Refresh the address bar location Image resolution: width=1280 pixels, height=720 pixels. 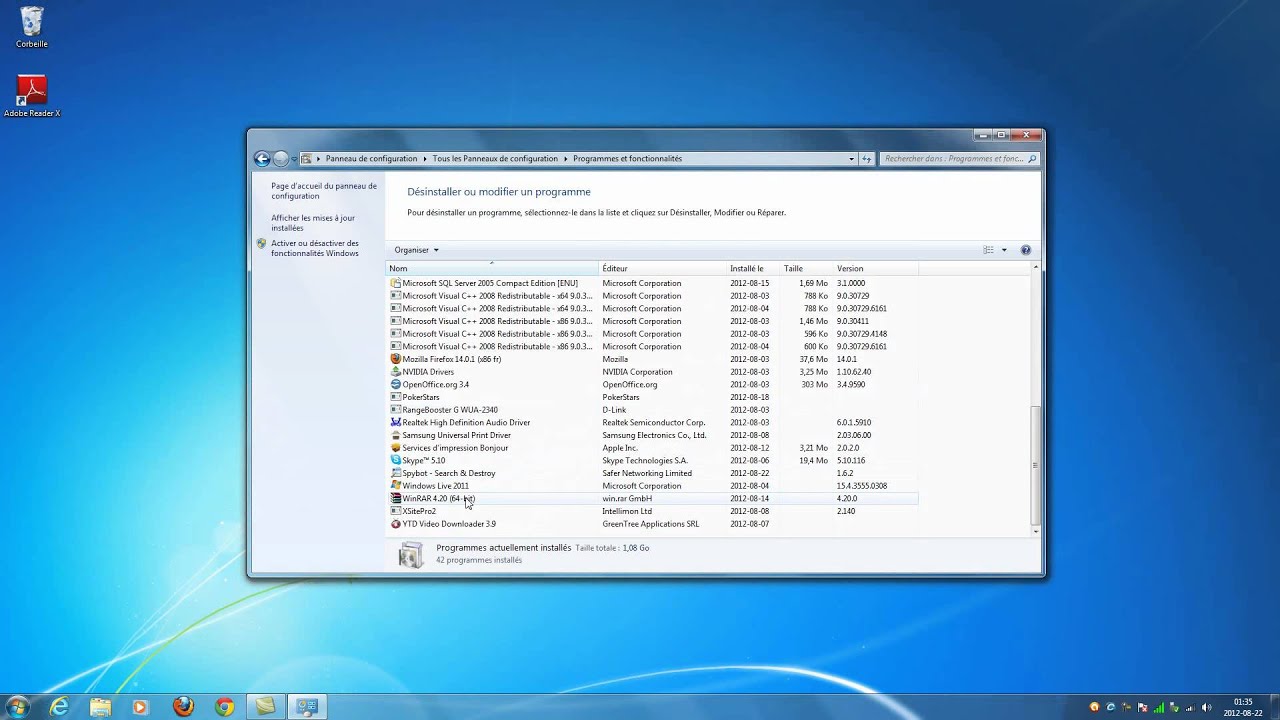[867, 158]
